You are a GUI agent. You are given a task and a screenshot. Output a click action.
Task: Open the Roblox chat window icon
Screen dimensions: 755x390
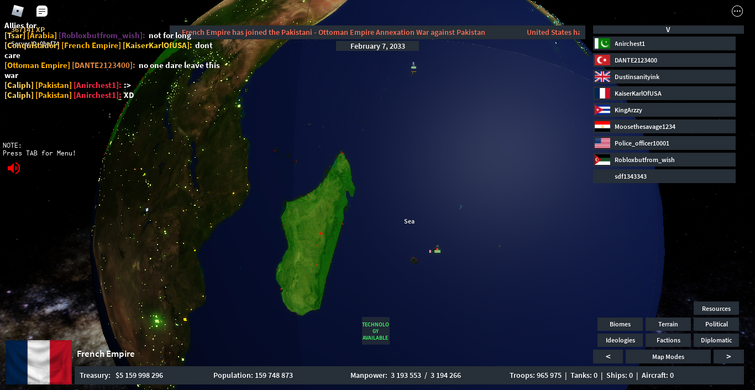[x=42, y=11]
